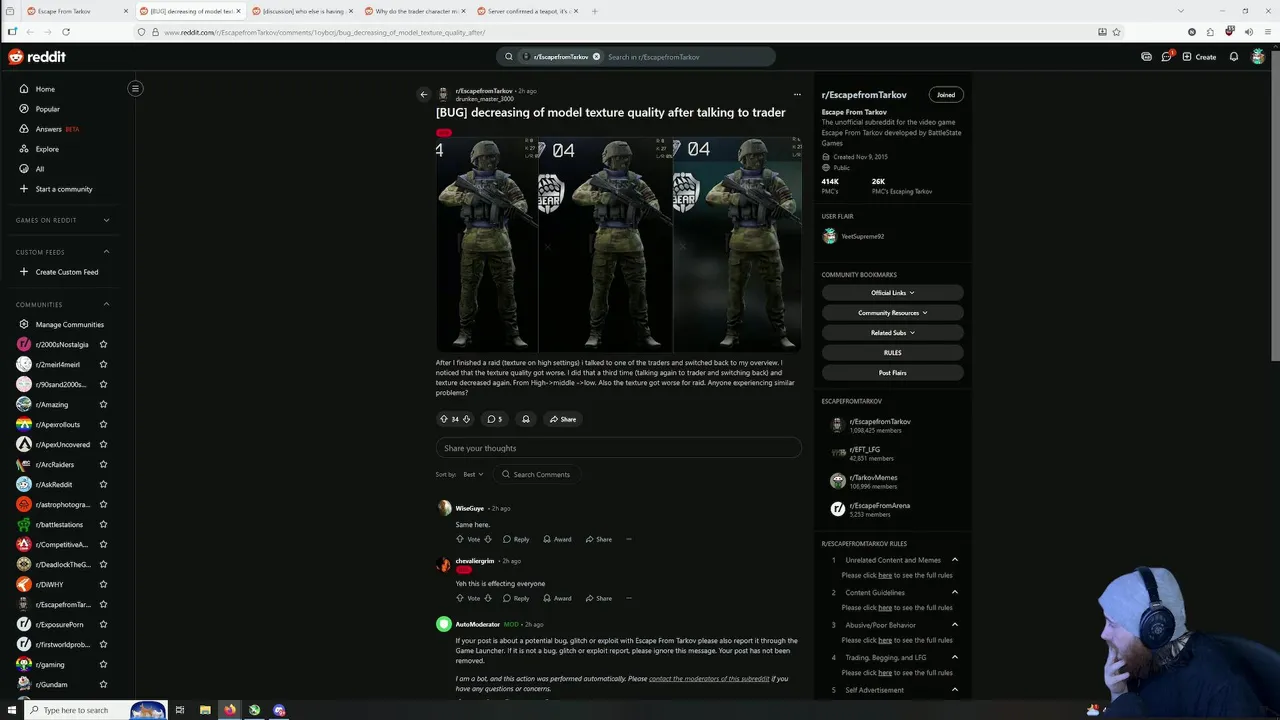Open the Reddit home logo
Image resolution: width=1280 pixels, height=720 pixels.
(x=37, y=57)
